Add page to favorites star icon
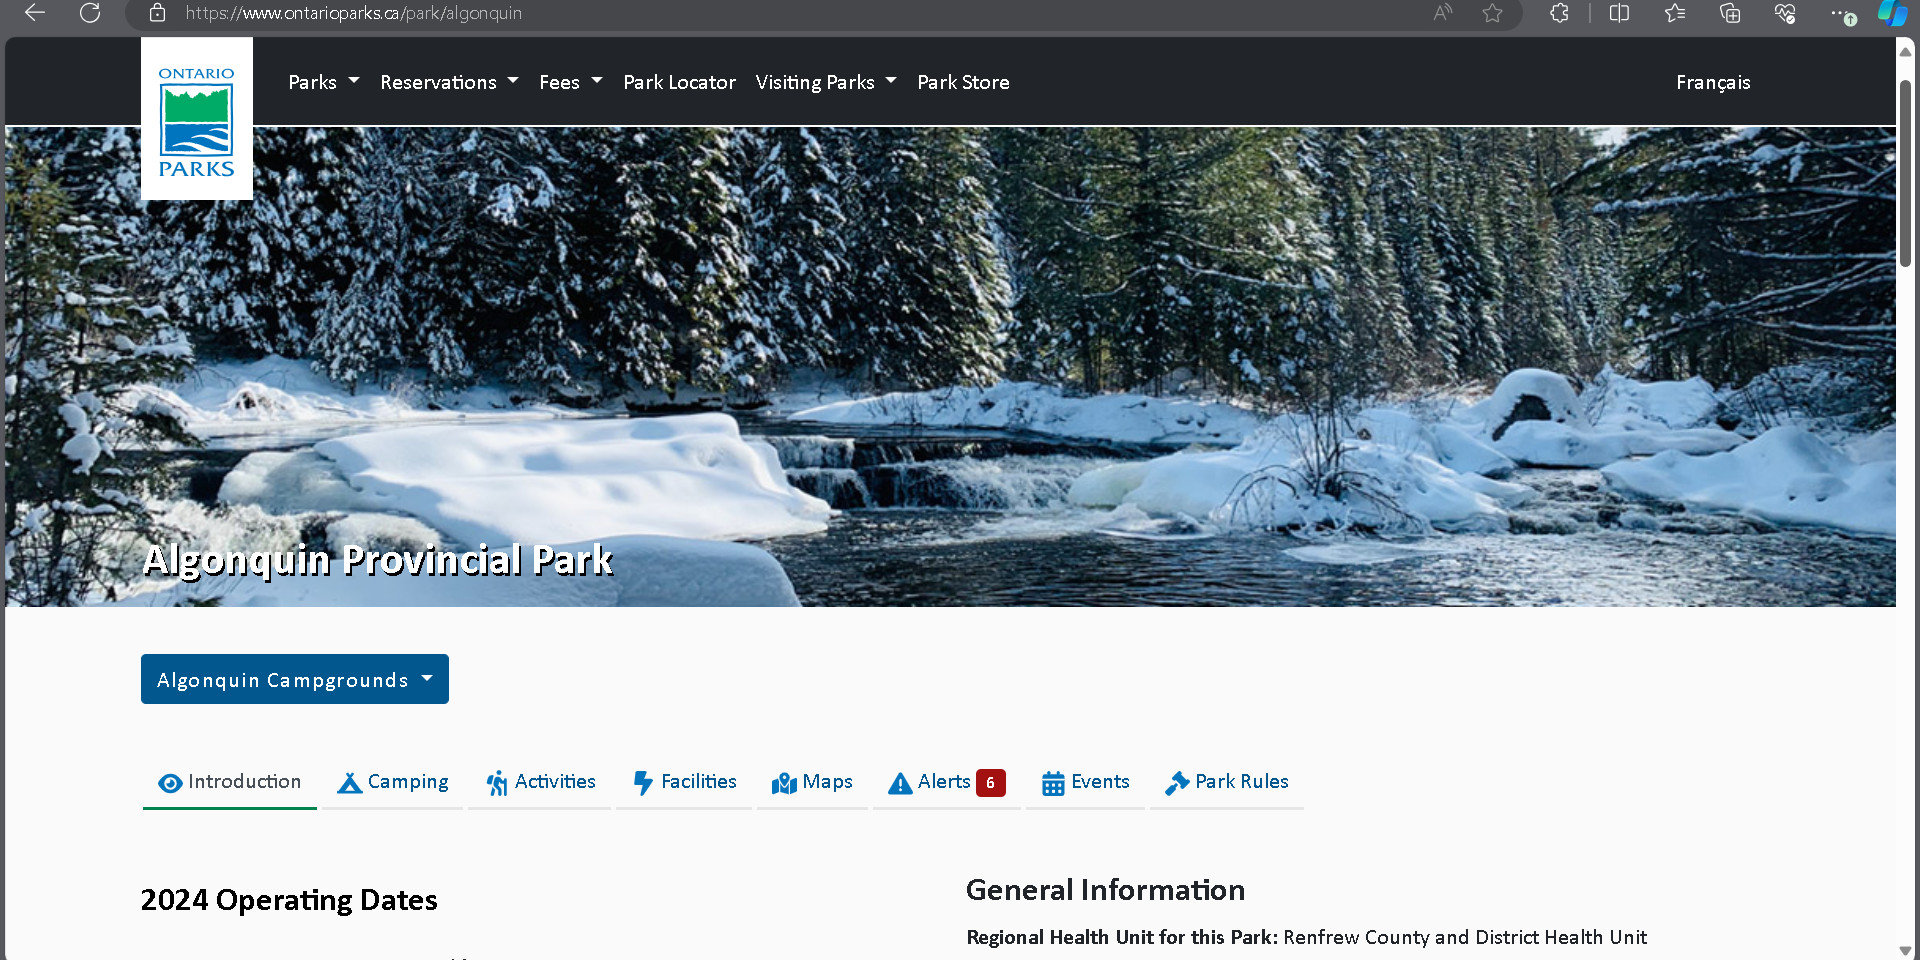The width and height of the screenshot is (1920, 960). coord(1492,13)
